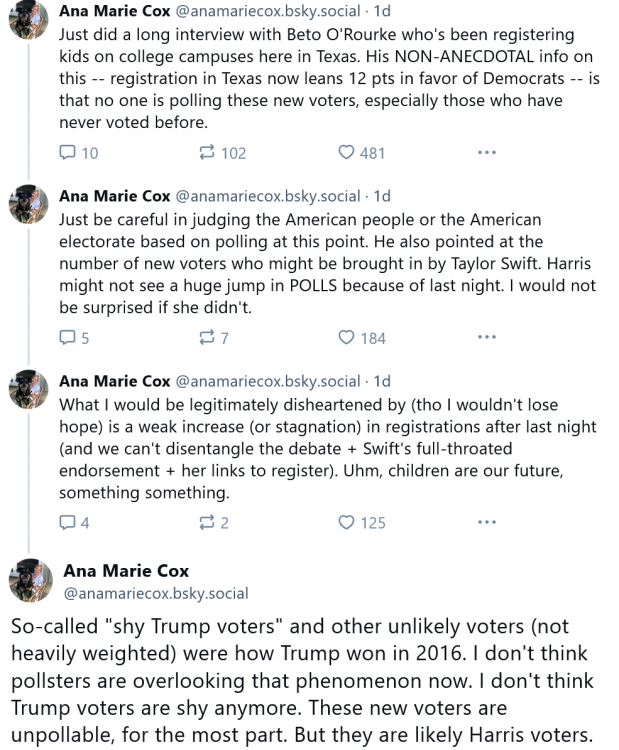This screenshot has width=619, height=750.
Task: Open more options on third post
Action: (487, 522)
